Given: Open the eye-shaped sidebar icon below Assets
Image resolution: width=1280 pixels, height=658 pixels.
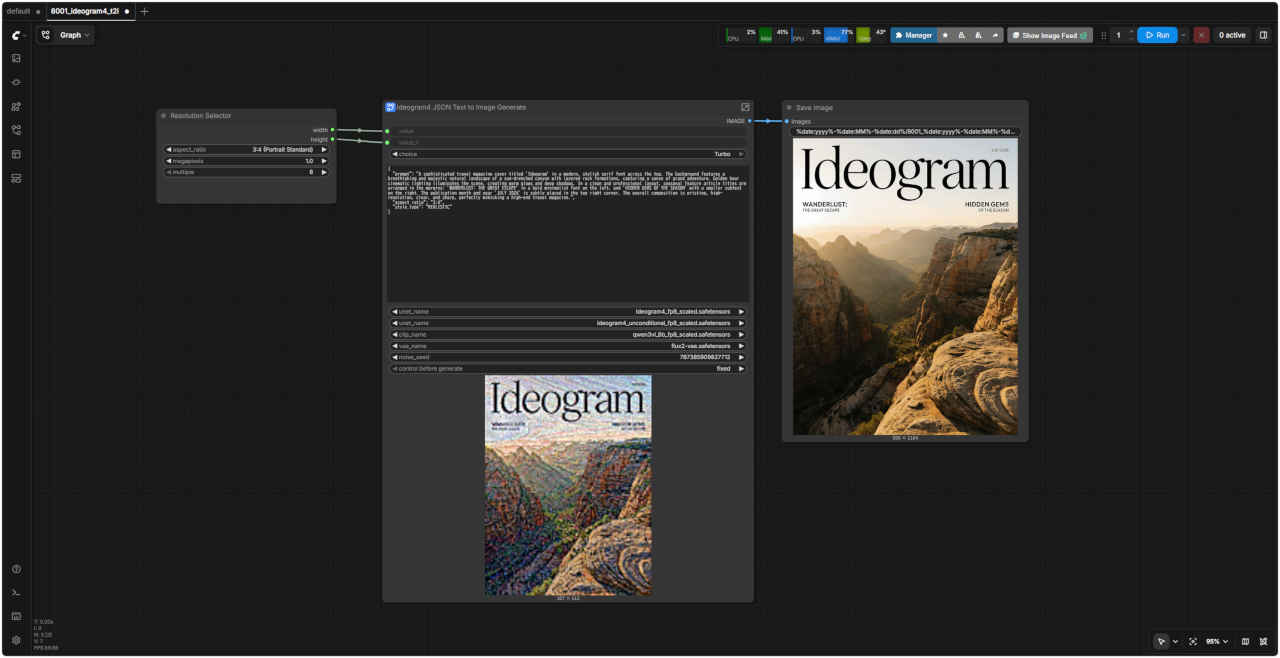Looking at the screenshot, I should [16, 82].
